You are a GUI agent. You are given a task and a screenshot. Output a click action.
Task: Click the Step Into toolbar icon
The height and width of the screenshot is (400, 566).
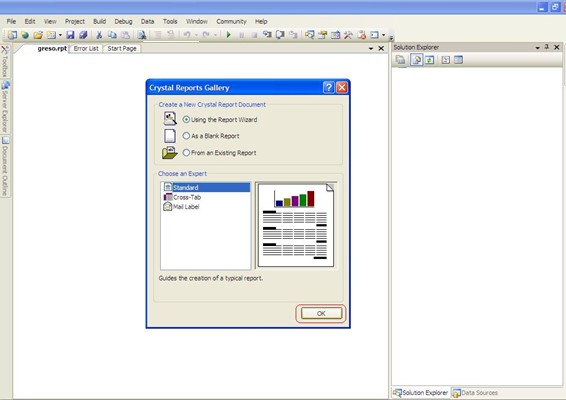[267, 35]
